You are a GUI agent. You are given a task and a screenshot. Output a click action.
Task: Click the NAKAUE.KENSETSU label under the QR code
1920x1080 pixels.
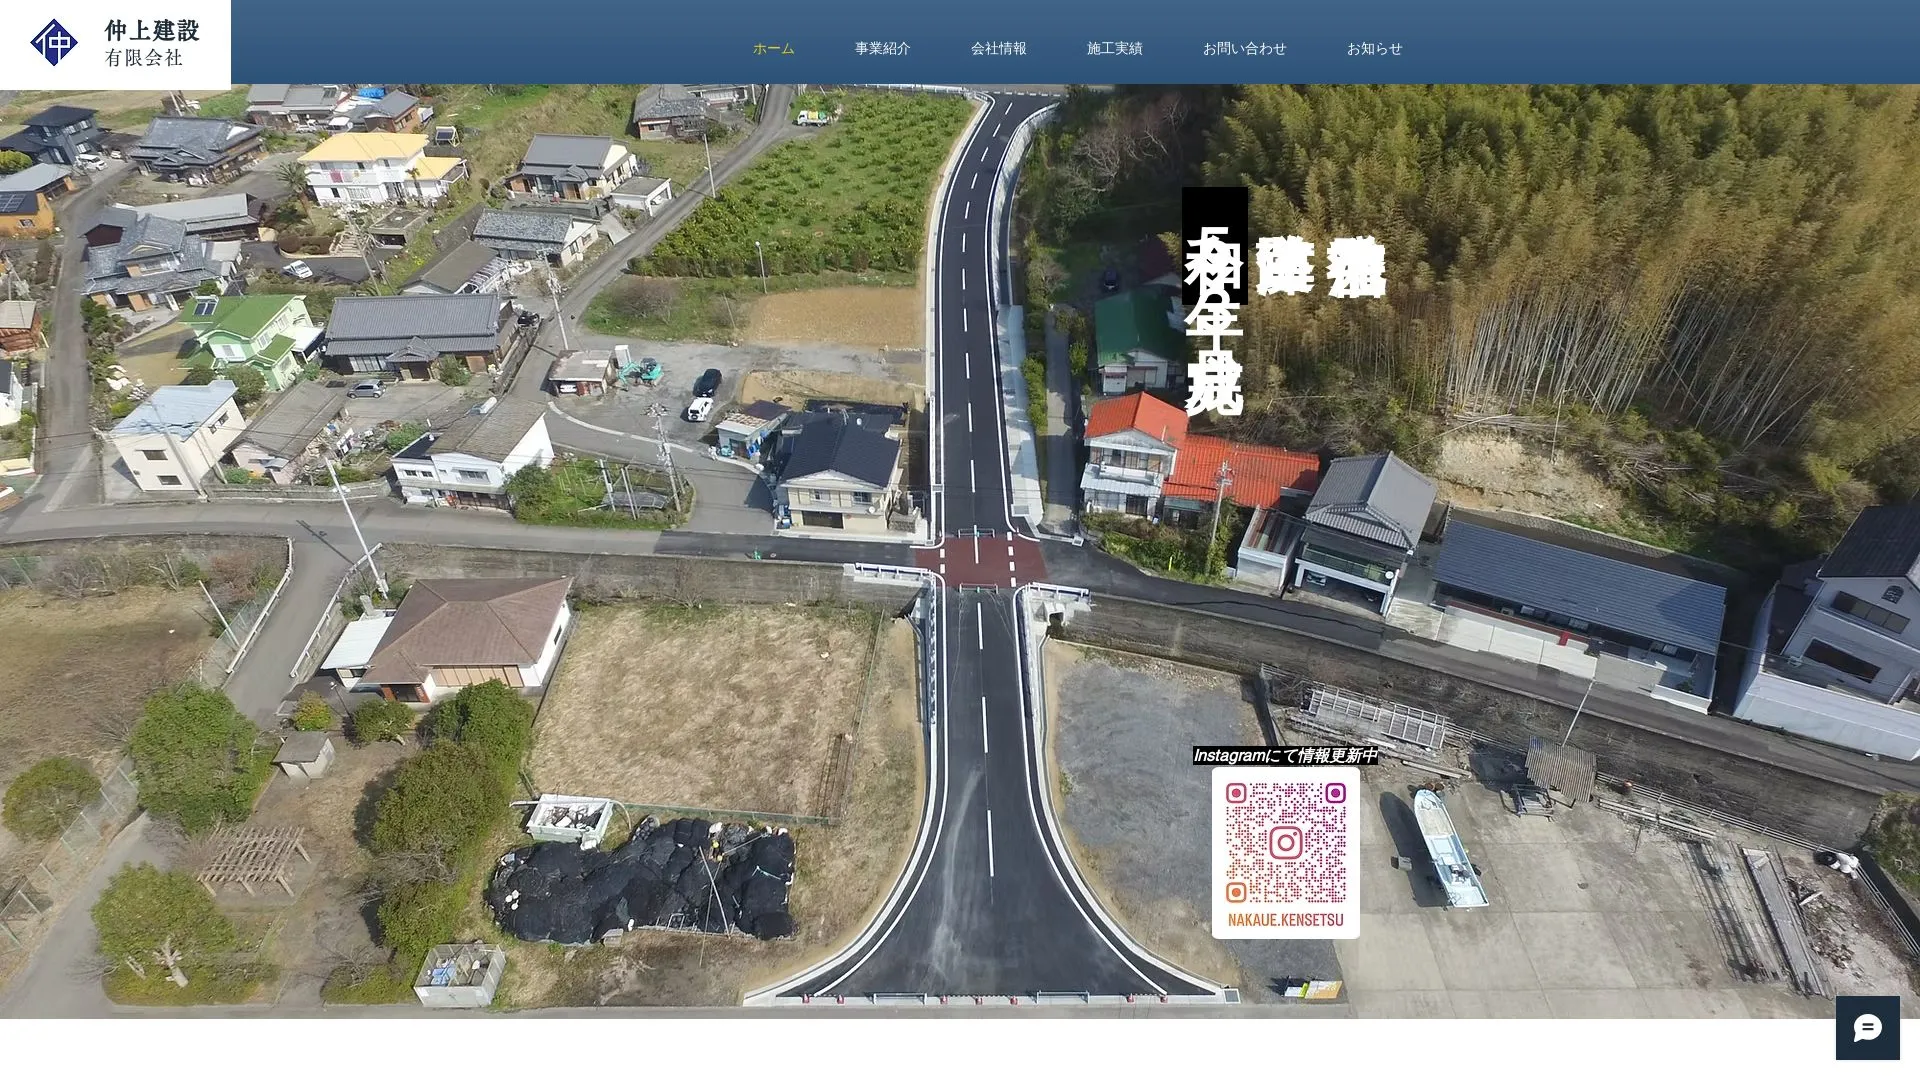click(1286, 920)
